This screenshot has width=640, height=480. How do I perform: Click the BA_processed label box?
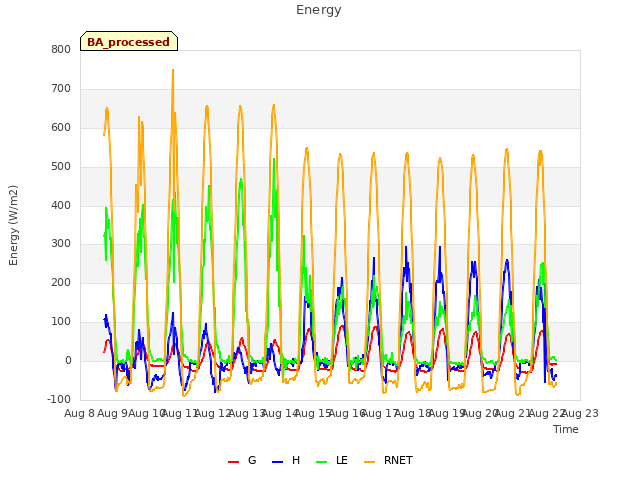(x=129, y=41)
